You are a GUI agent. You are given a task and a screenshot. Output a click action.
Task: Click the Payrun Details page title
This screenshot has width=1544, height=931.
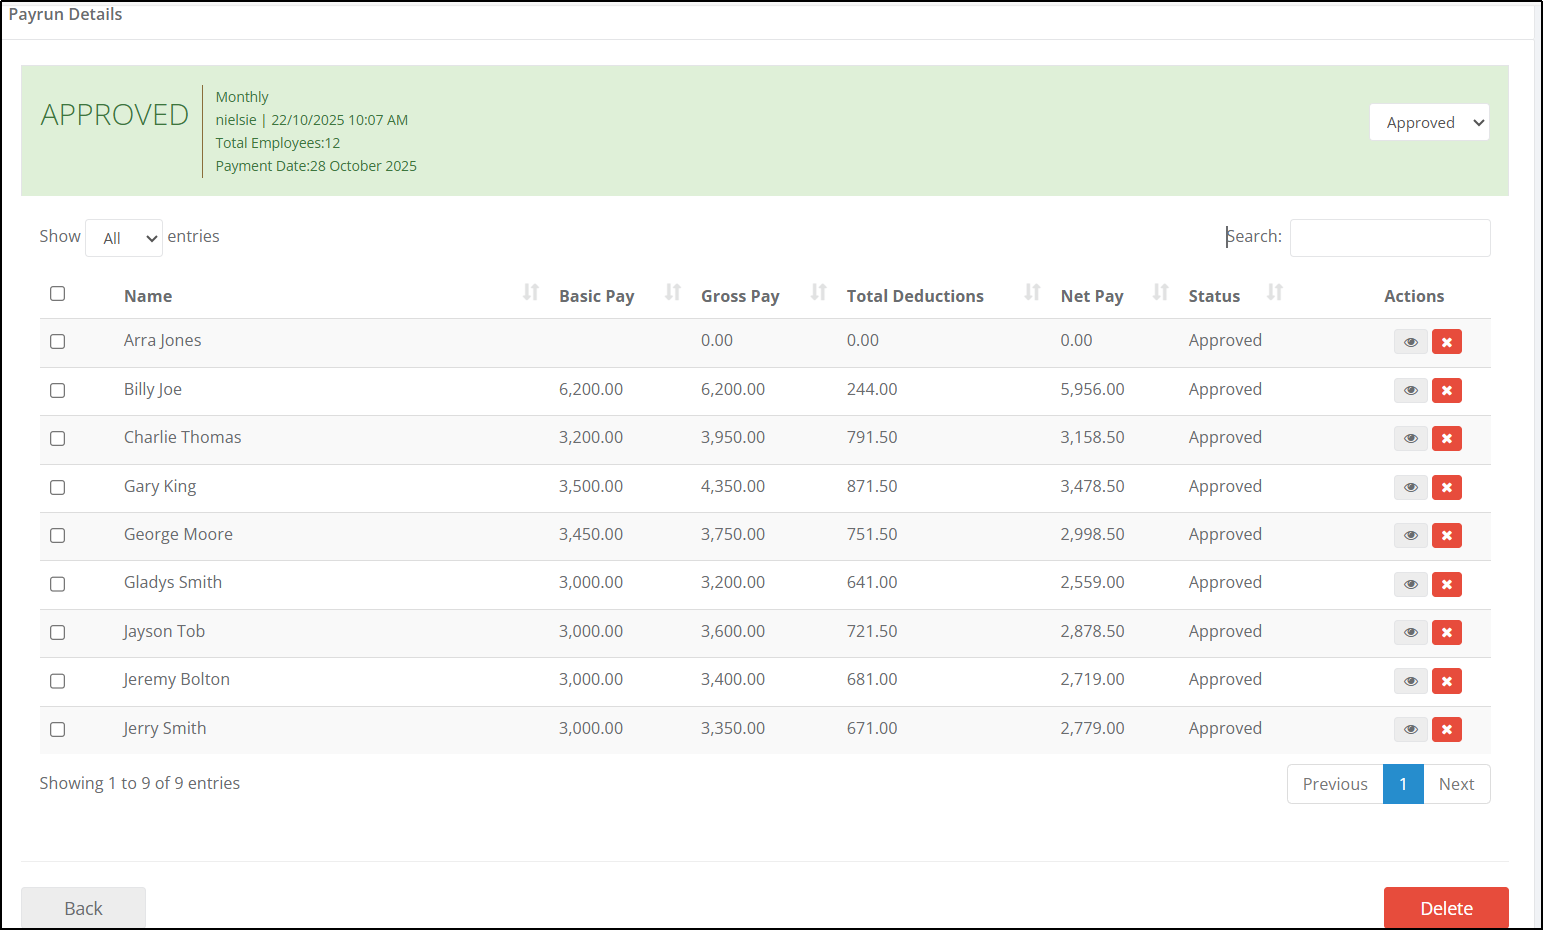[x=66, y=14]
